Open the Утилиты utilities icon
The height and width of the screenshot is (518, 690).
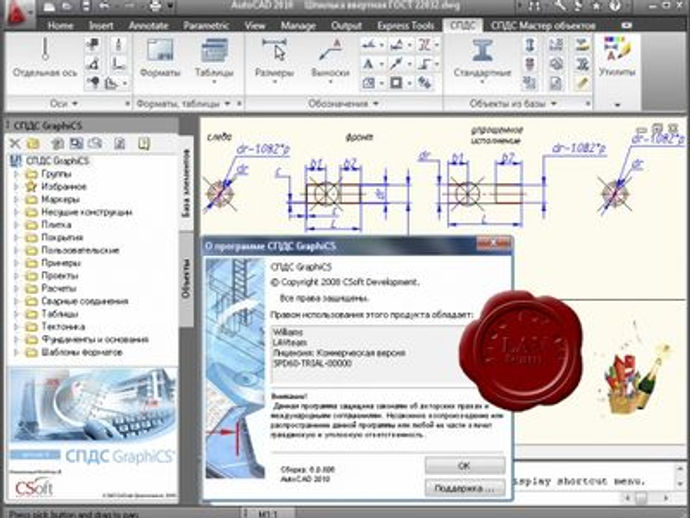coord(617,56)
